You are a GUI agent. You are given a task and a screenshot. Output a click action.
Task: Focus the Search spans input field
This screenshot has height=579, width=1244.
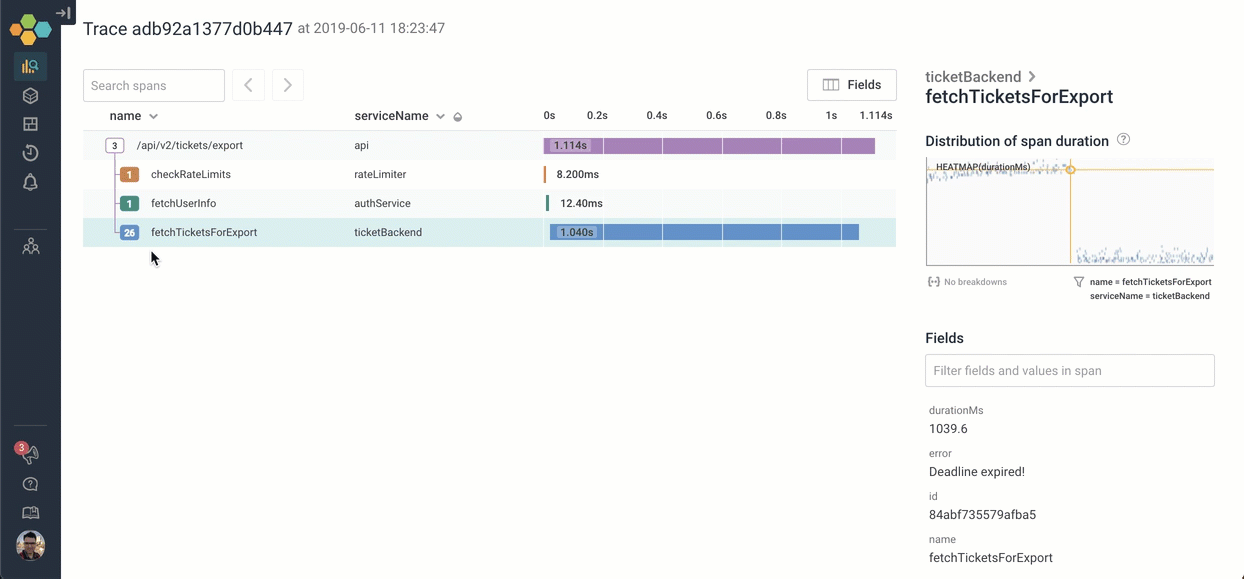coord(154,86)
